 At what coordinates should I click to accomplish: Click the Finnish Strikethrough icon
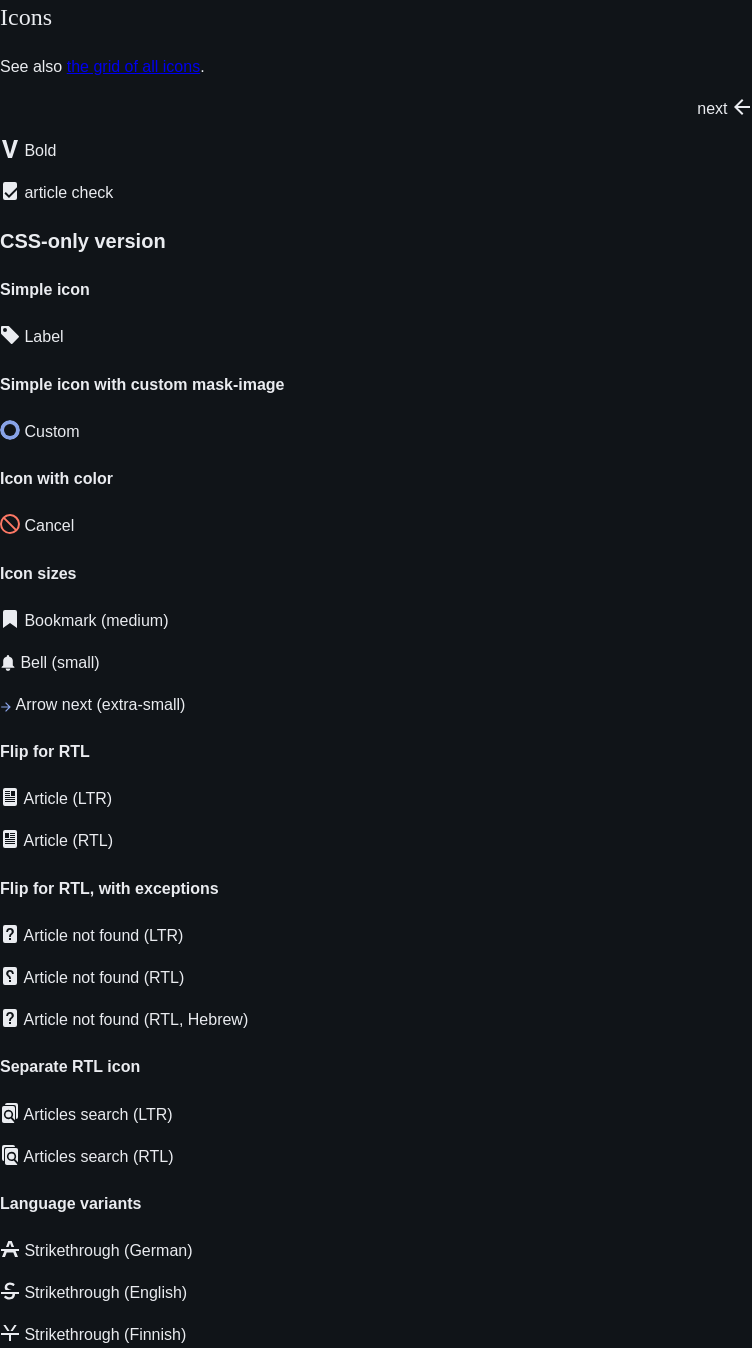coord(10,1333)
